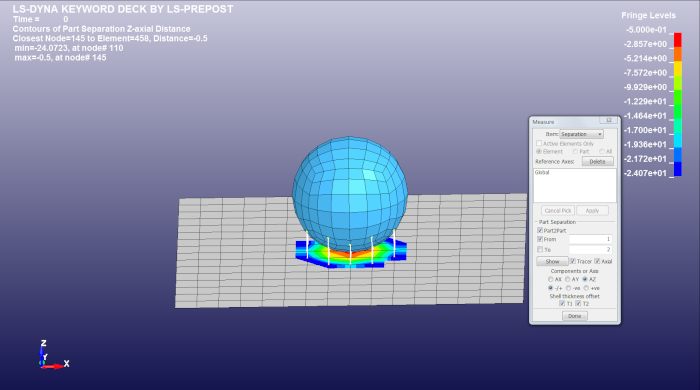The image size is (700, 390).
Task: Click the -2.407e+01 fringe value
Action: 645,173
